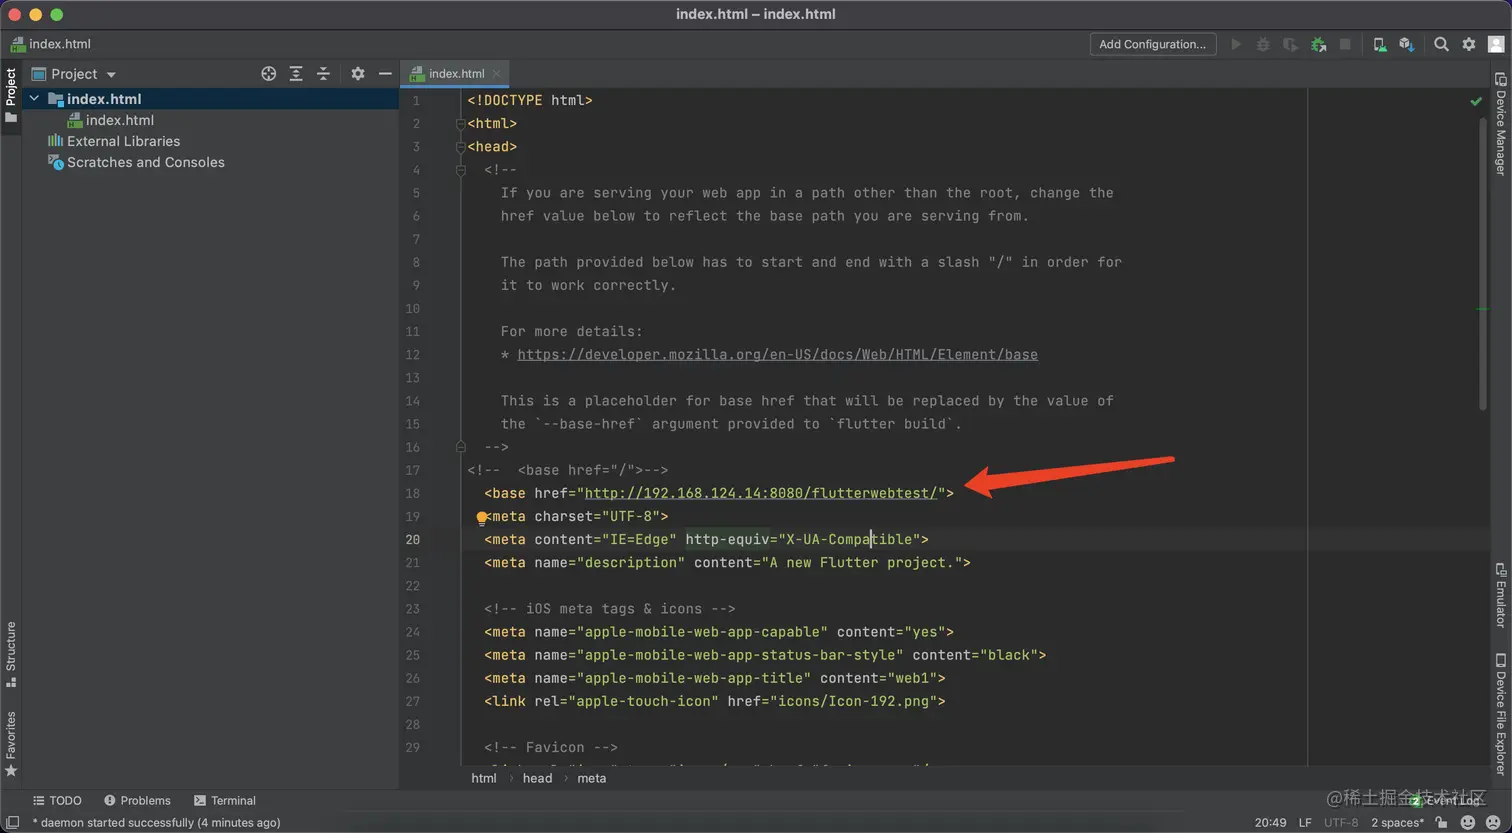The height and width of the screenshot is (833, 1512).
Task: Open the Device Manager (AVD) toolbar icon
Action: 1379,44
